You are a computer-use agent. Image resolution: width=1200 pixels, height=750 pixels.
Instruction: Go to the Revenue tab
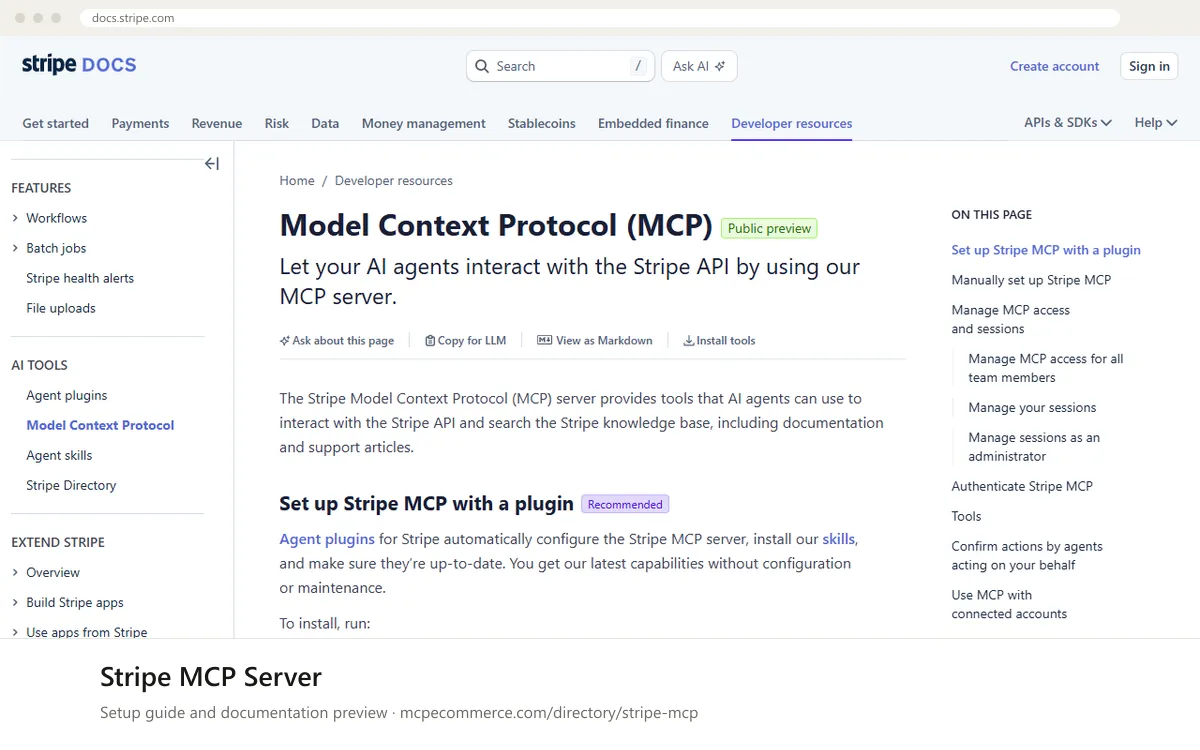[217, 124]
